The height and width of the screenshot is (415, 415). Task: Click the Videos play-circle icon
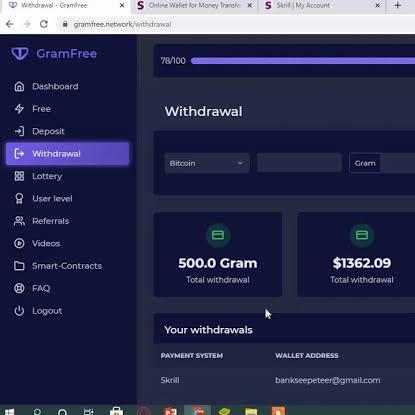(19, 243)
